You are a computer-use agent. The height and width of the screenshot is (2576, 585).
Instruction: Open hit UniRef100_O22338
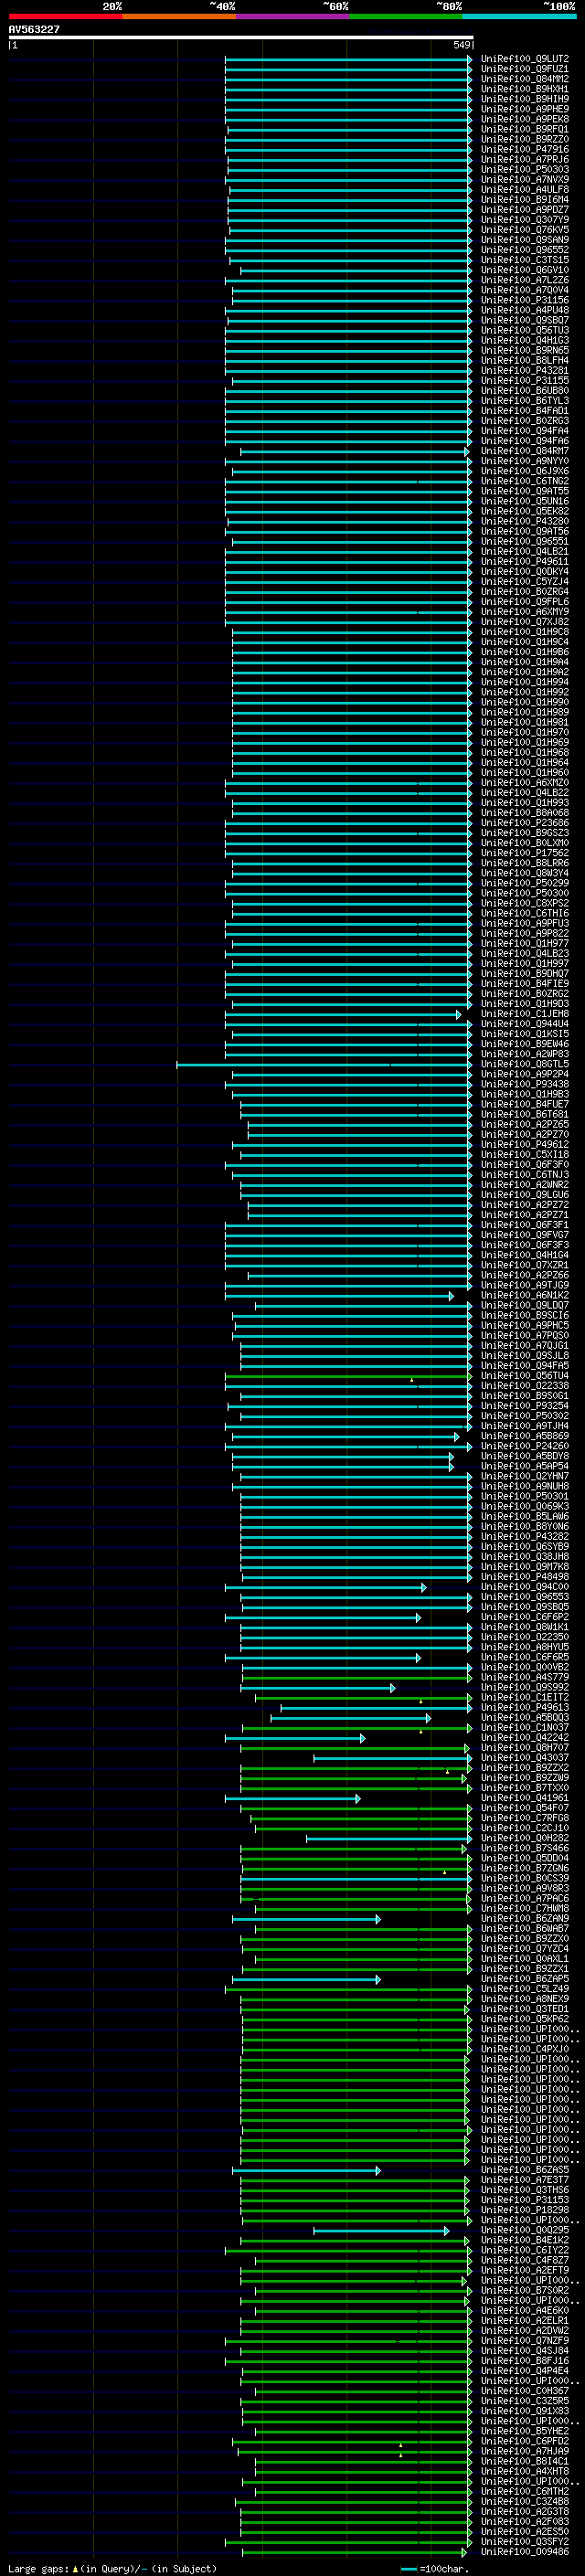point(525,1386)
